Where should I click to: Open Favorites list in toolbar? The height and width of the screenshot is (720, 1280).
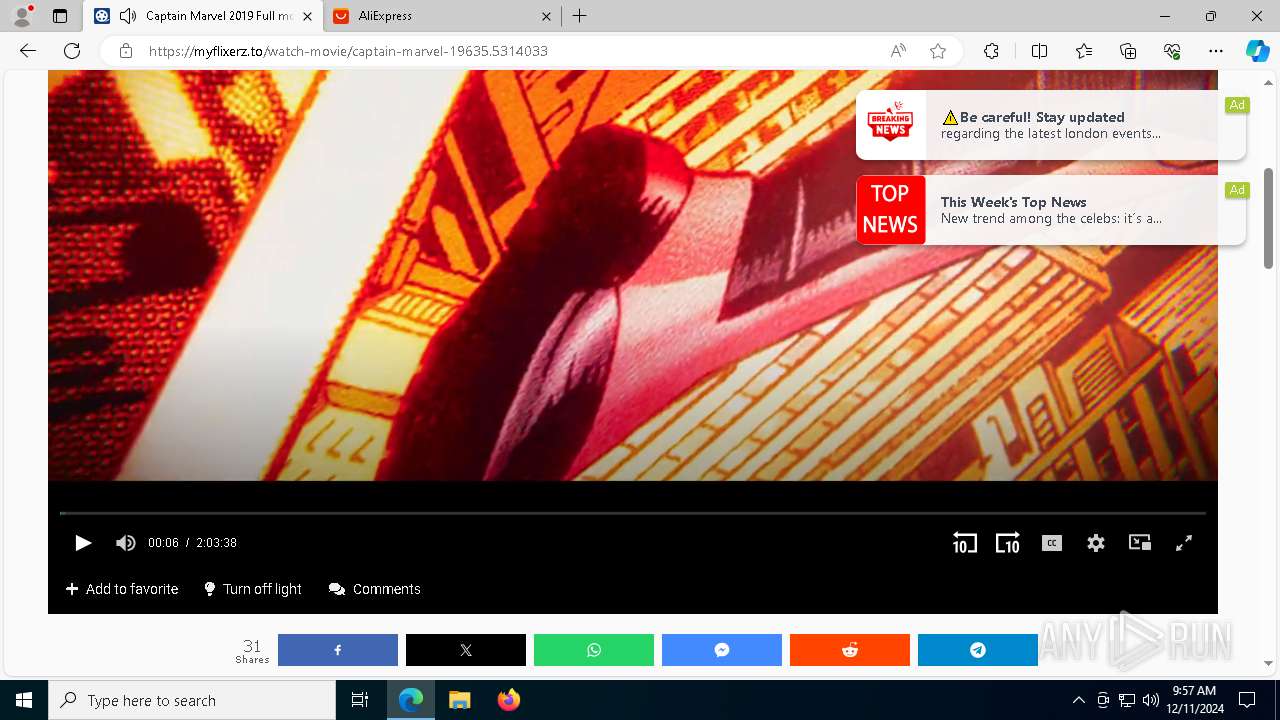(1084, 51)
